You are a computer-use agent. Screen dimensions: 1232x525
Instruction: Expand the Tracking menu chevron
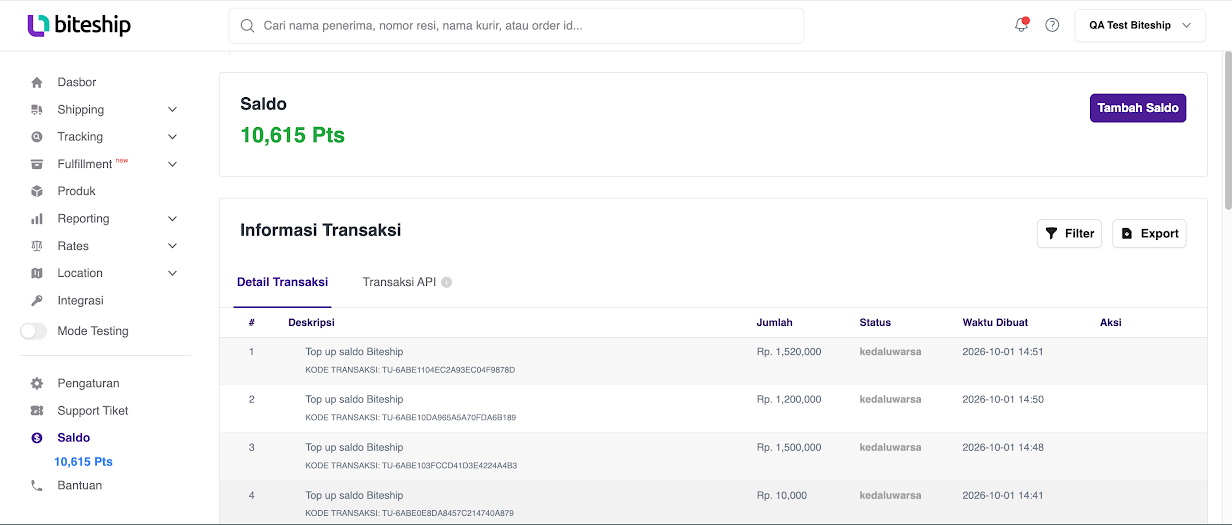pyautogui.click(x=172, y=137)
